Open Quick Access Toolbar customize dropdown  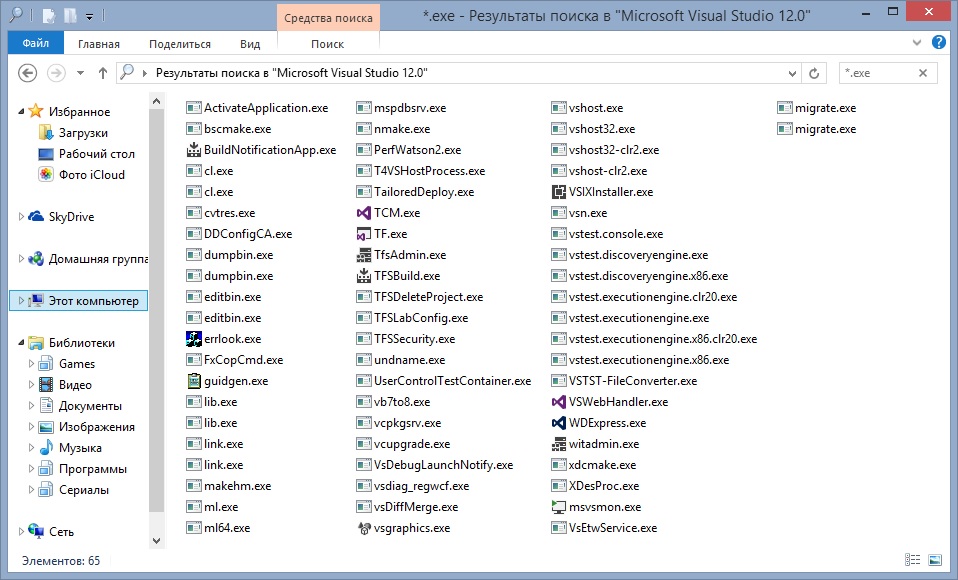(89, 17)
